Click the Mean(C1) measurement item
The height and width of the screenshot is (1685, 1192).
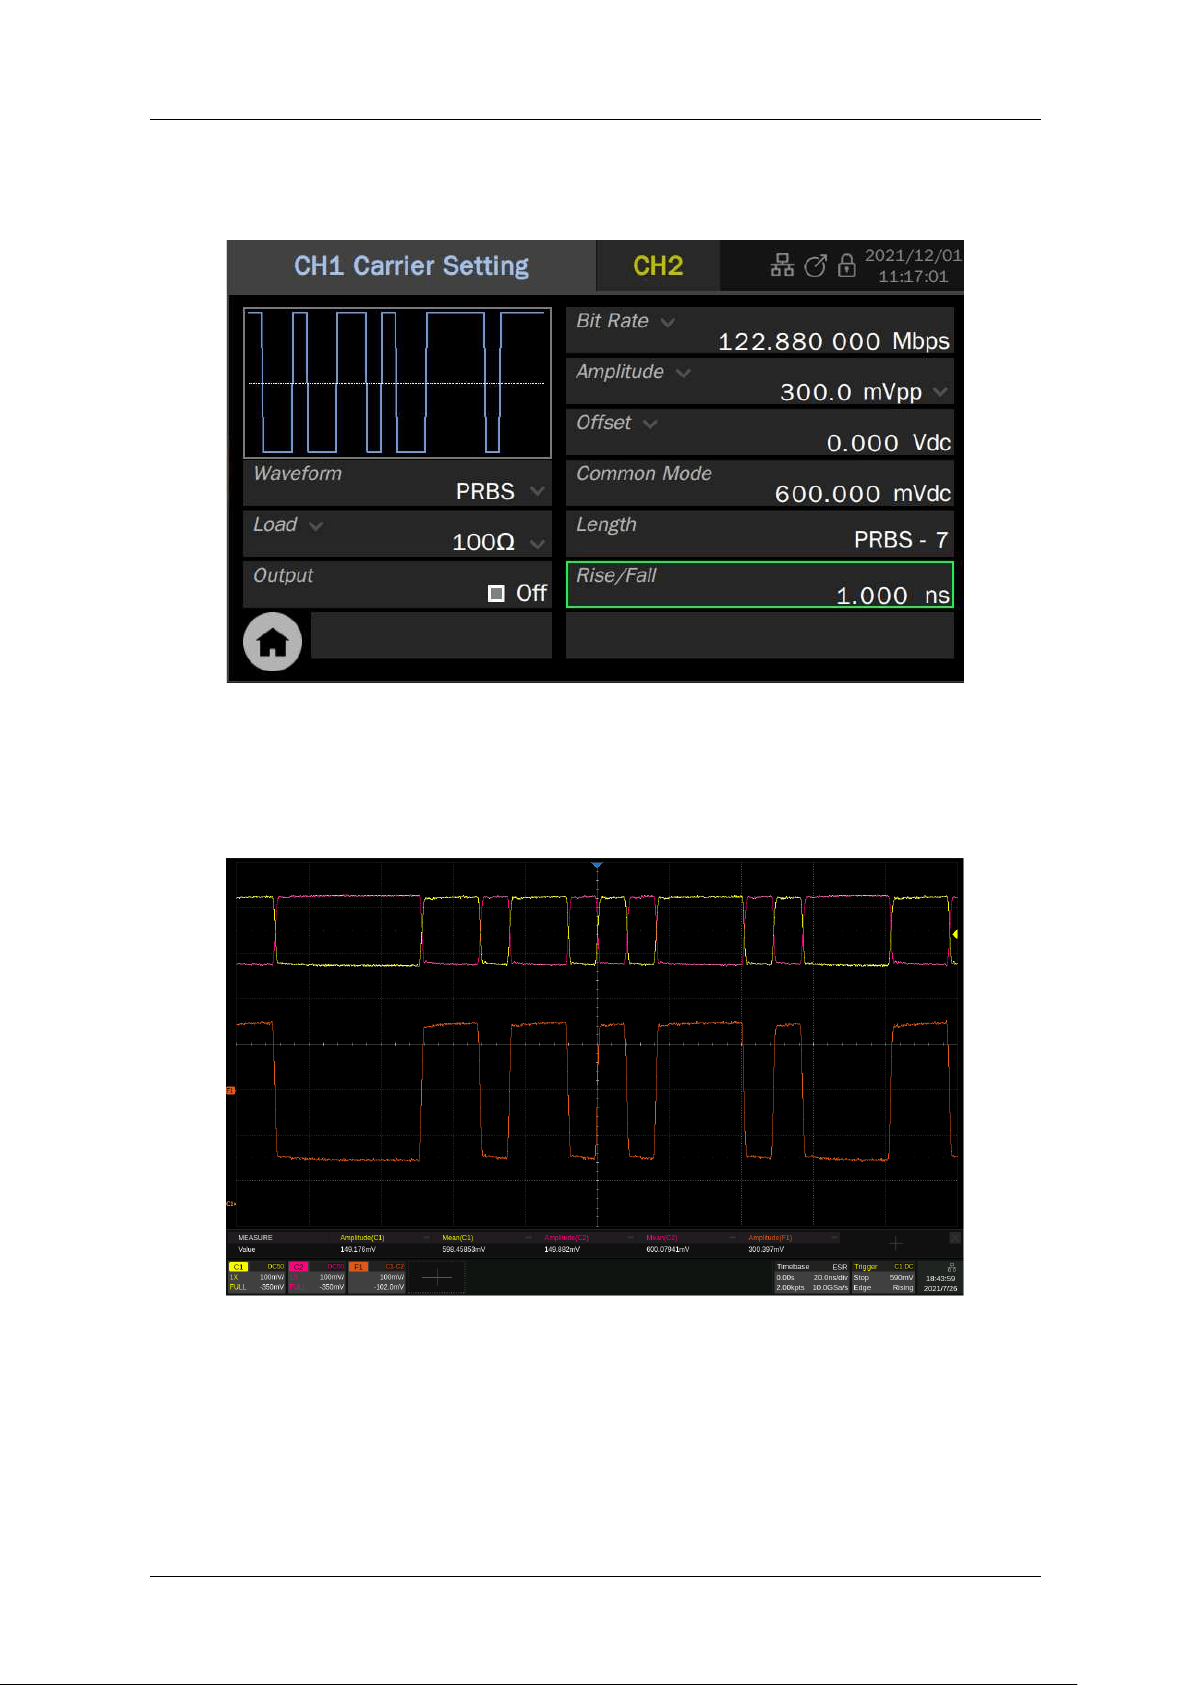click(458, 1238)
